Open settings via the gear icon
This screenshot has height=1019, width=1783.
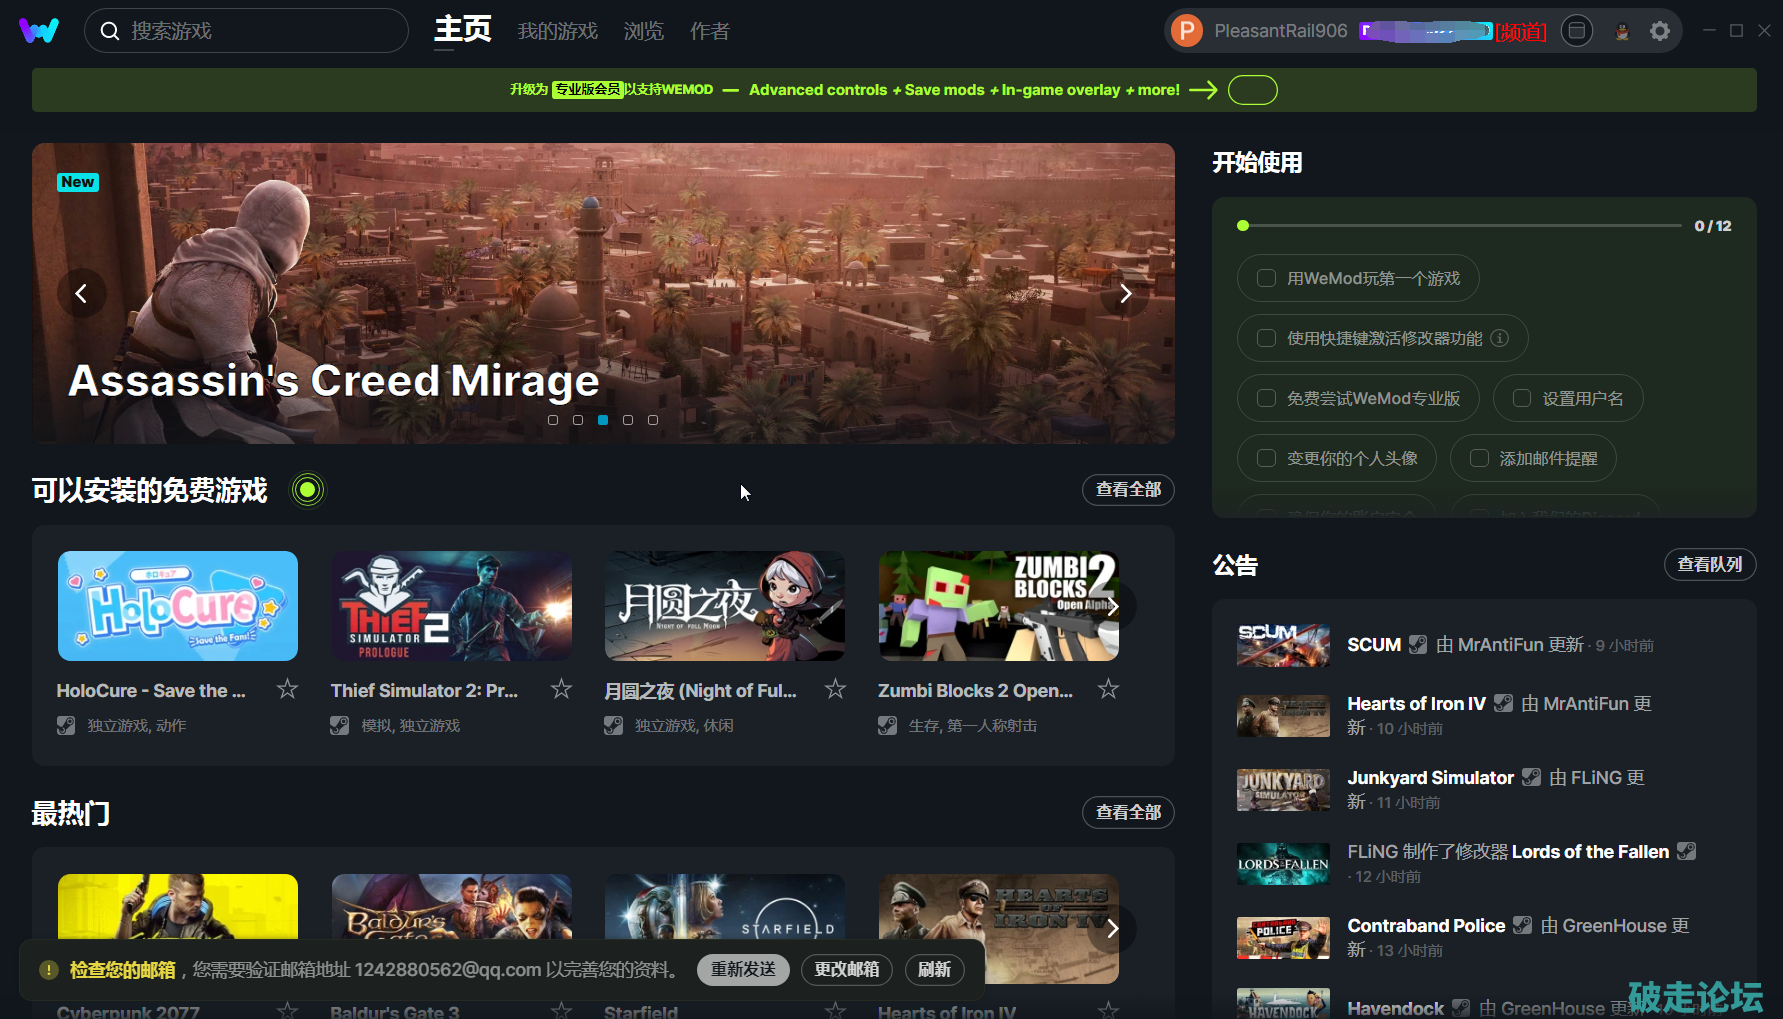click(1660, 31)
